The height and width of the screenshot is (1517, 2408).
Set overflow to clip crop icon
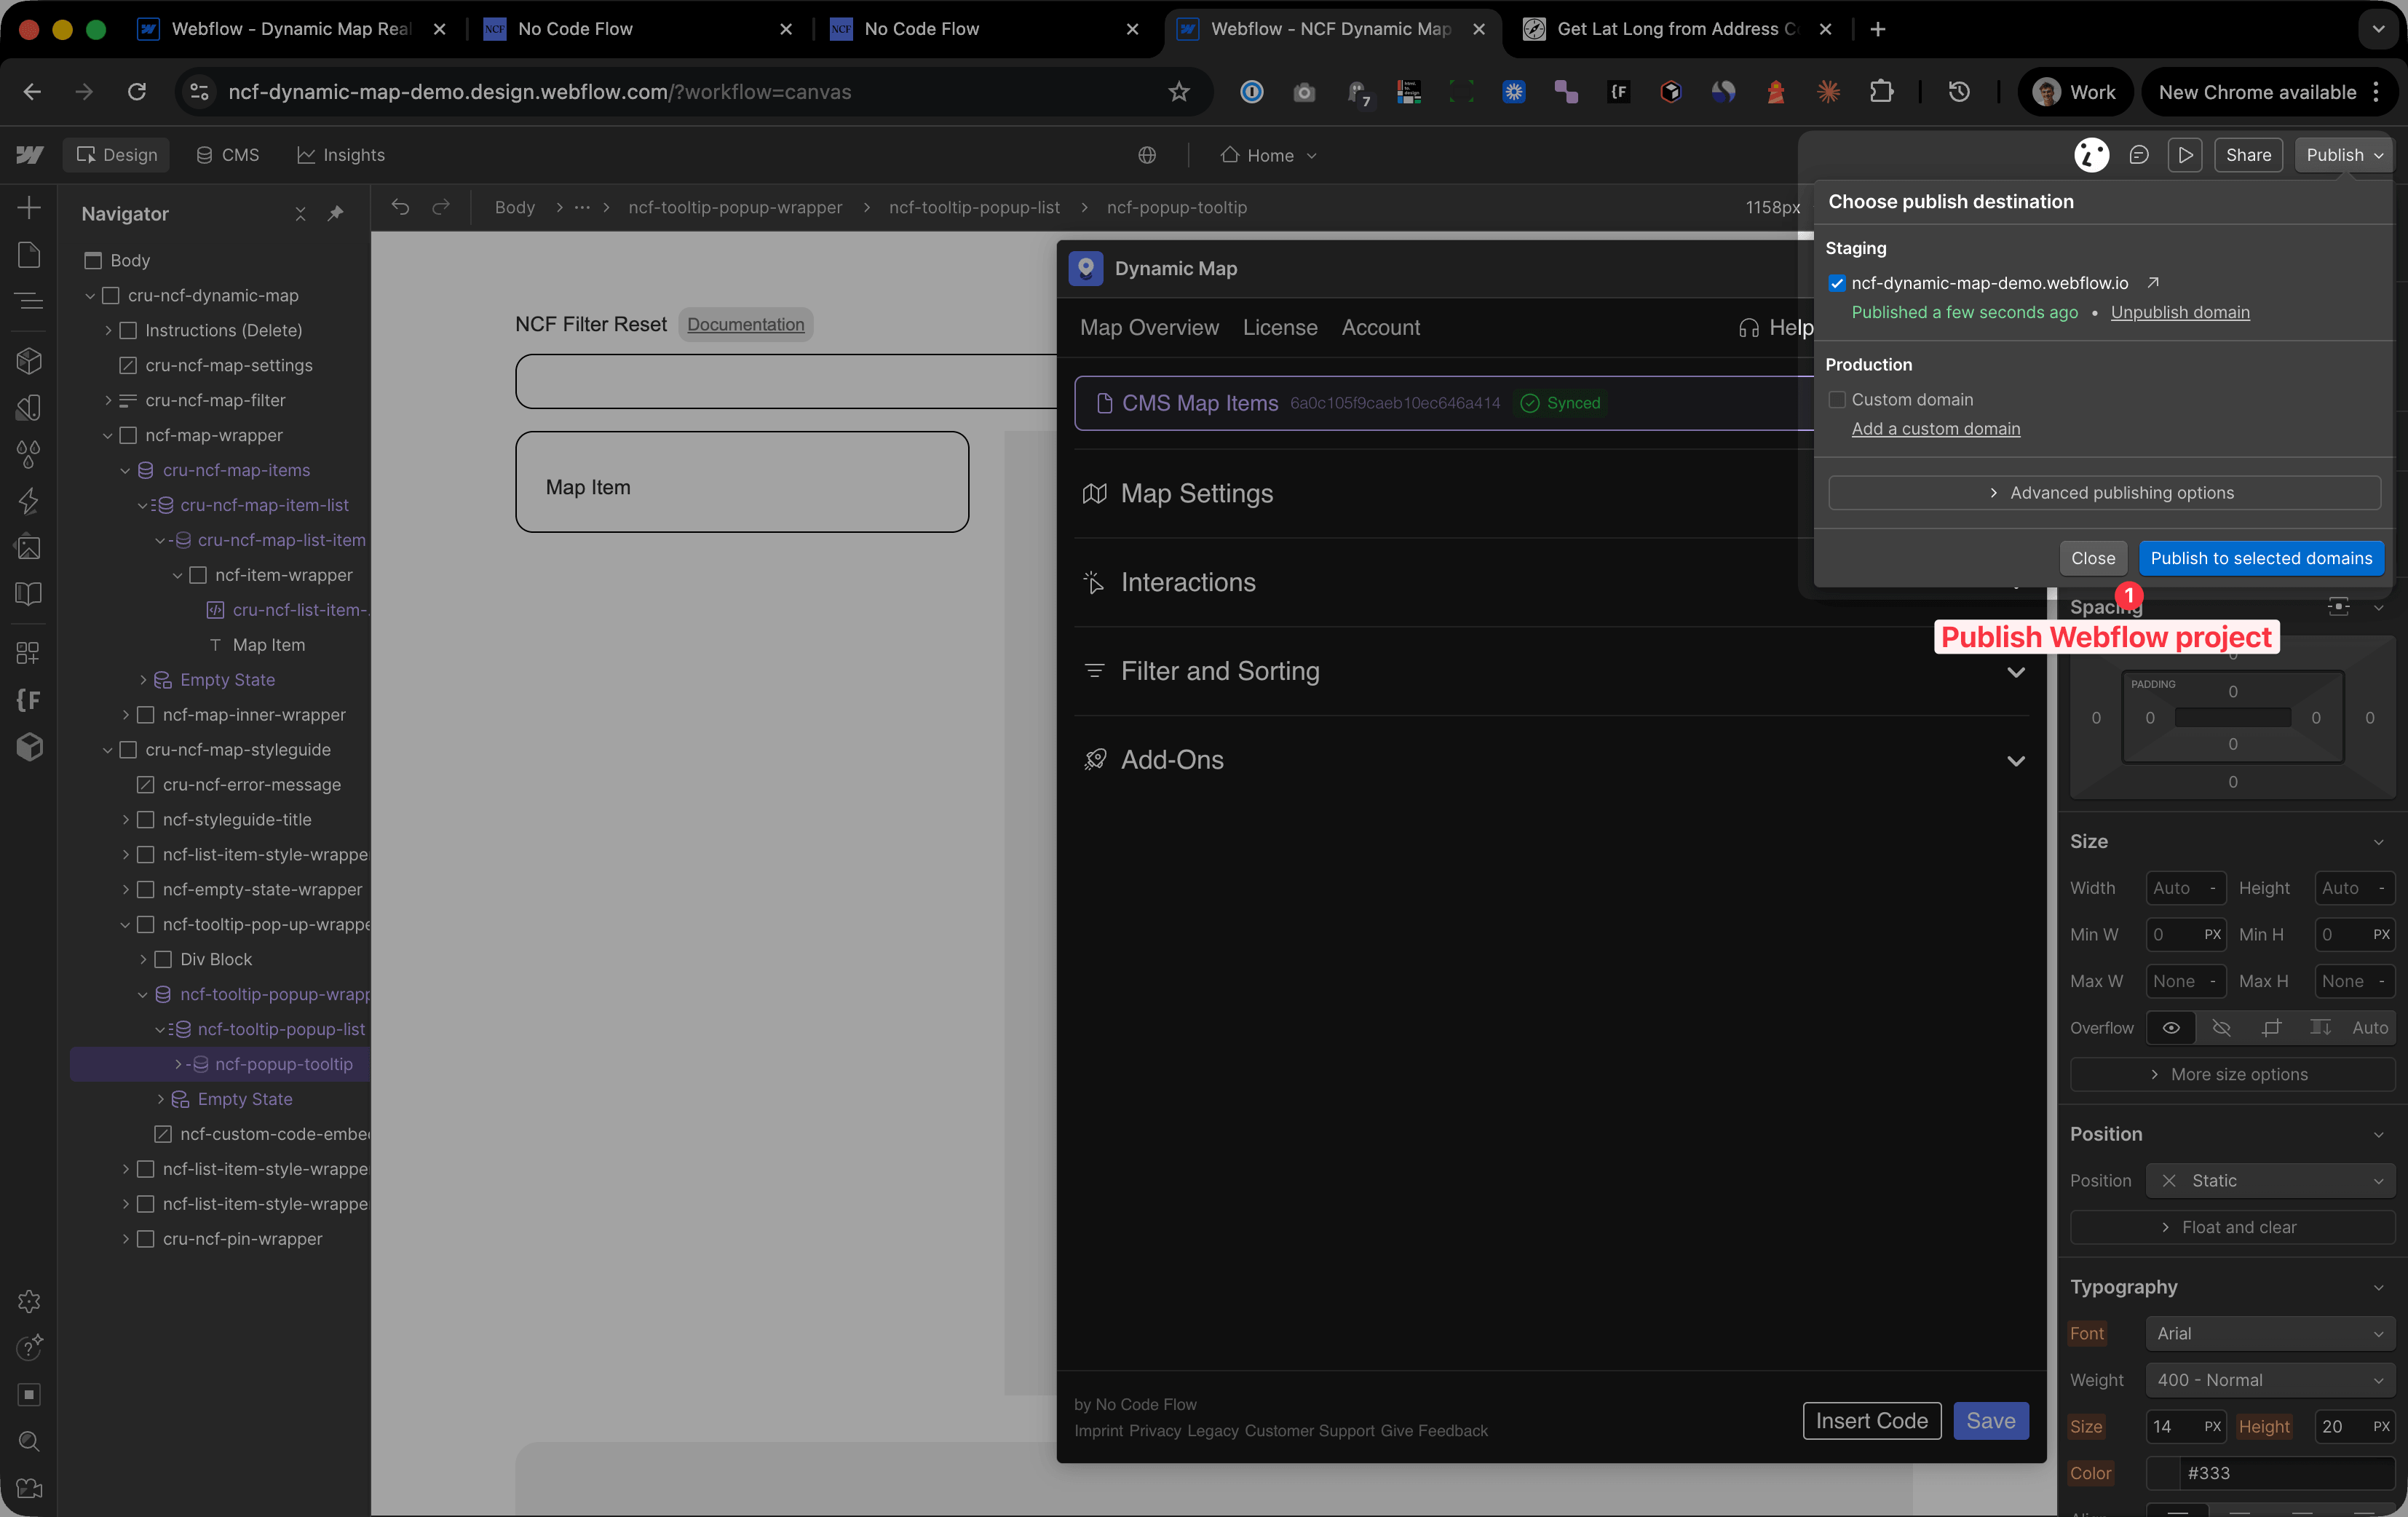click(x=2271, y=1028)
